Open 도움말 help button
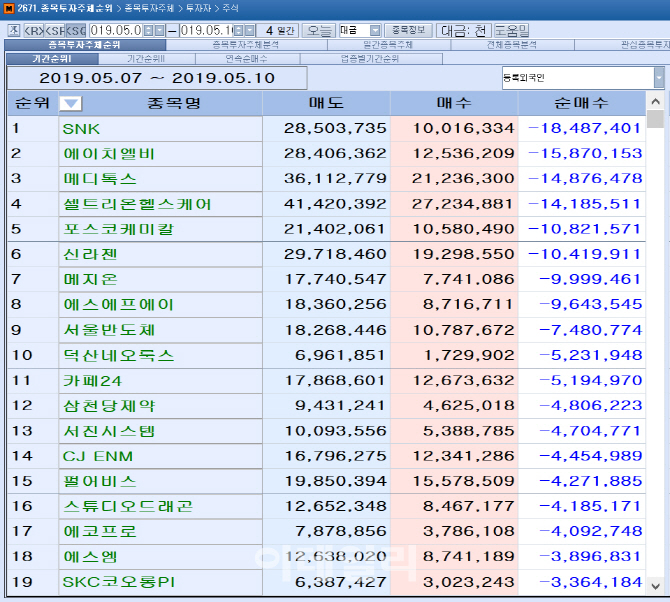The image size is (670, 602). pos(511,30)
